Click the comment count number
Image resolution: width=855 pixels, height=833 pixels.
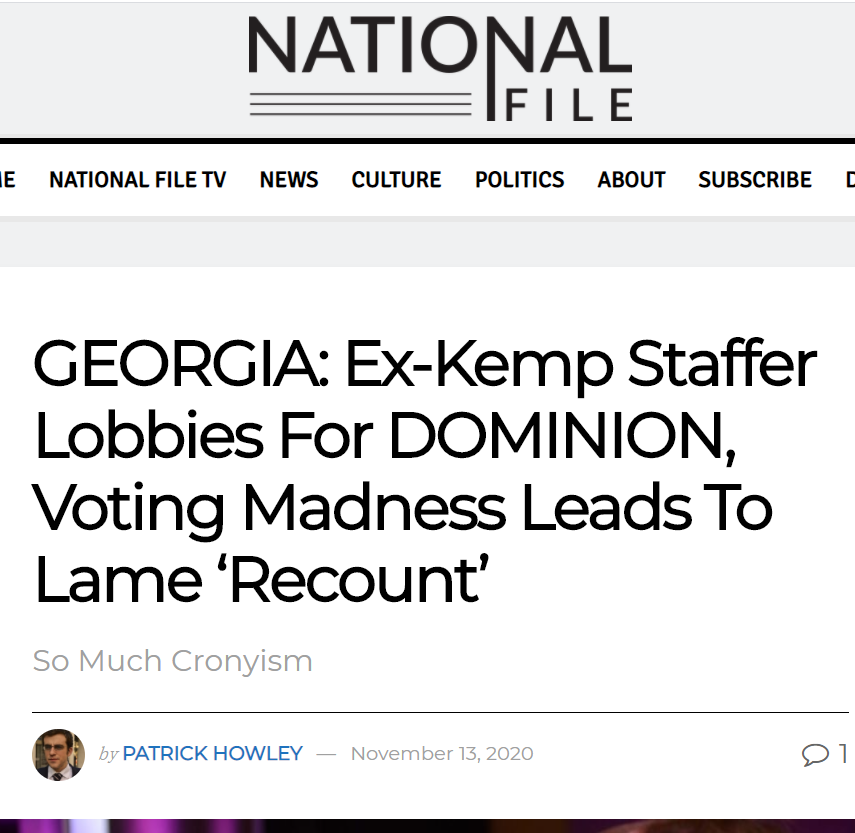843,754
